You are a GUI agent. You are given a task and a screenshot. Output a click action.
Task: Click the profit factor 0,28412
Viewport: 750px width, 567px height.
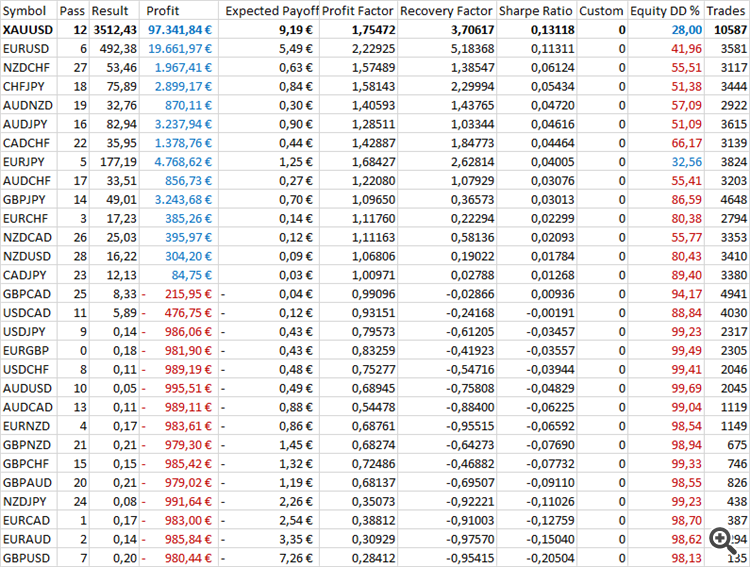click(x=374, y=558)
